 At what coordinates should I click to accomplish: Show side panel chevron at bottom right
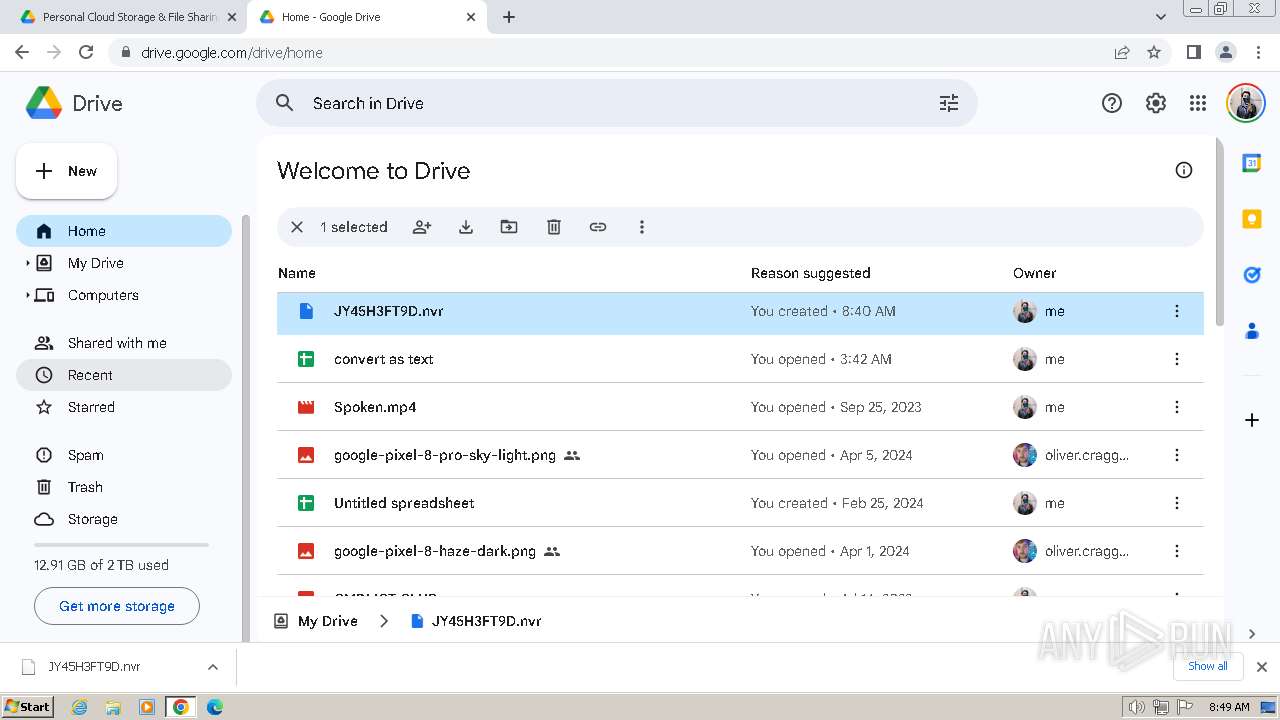[x=1252, y=634]
